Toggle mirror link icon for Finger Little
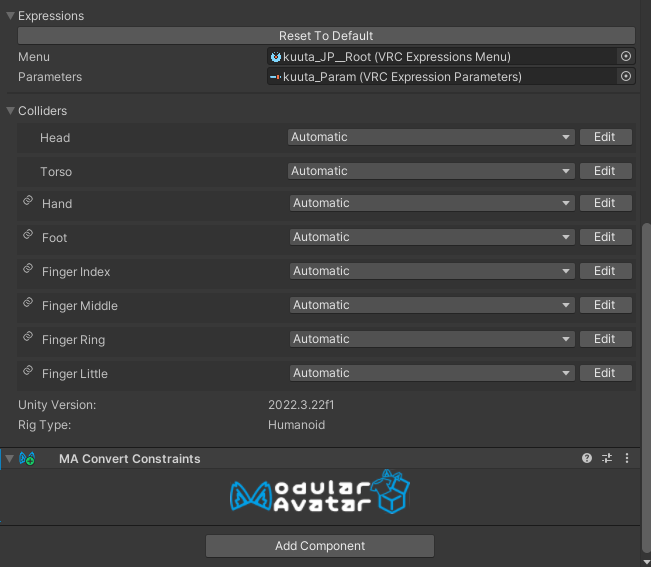 click(x=28, y=371)
